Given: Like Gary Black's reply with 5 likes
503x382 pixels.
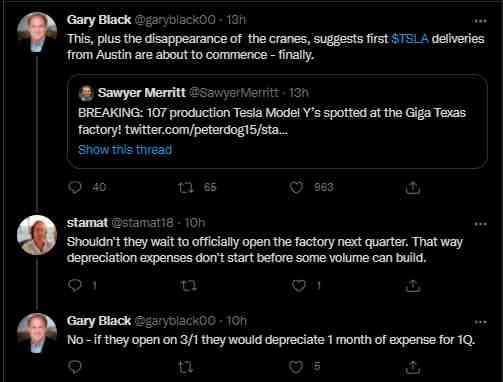Looking at the screenshot, I should (x=296, y=367).
